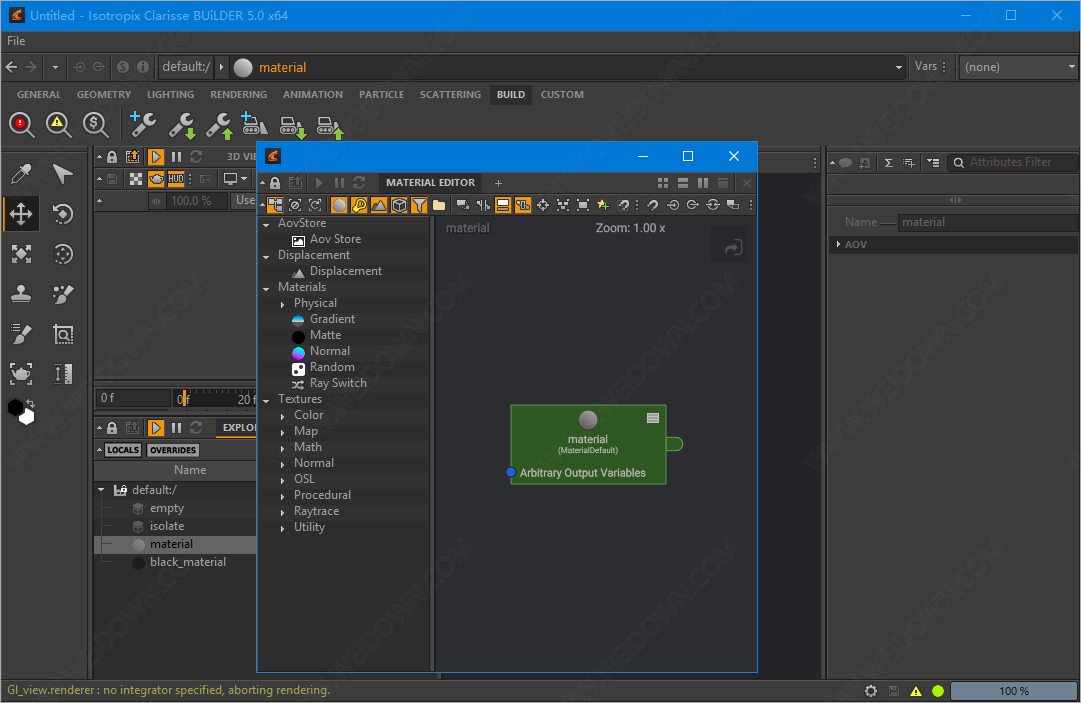Click the yellow warning search icon
The width and height of the screenshot is (1081, 703).
coord(59,125)
